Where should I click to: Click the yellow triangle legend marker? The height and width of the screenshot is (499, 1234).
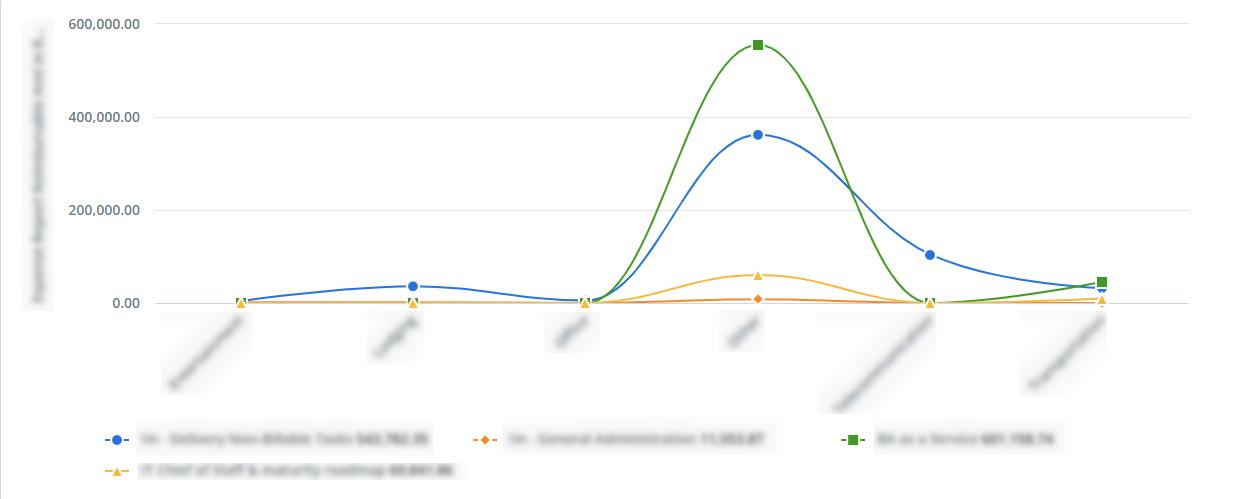117,471
